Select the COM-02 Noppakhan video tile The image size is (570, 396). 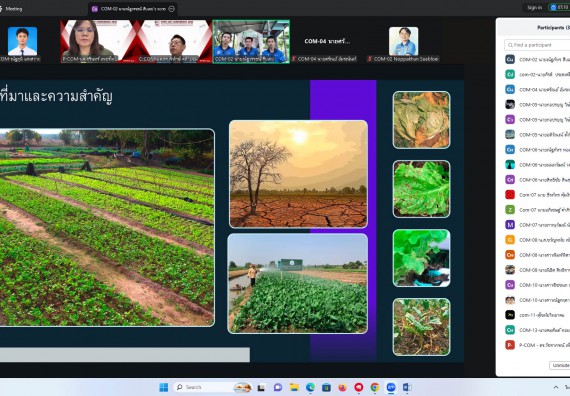[x=403, y=41]
